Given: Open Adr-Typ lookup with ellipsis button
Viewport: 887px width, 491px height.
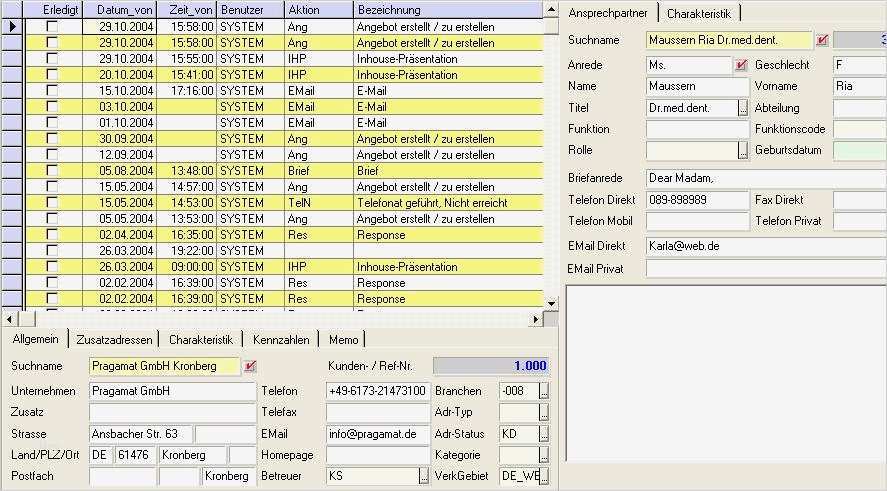Looking at the screenshot, I should point(544,412).
